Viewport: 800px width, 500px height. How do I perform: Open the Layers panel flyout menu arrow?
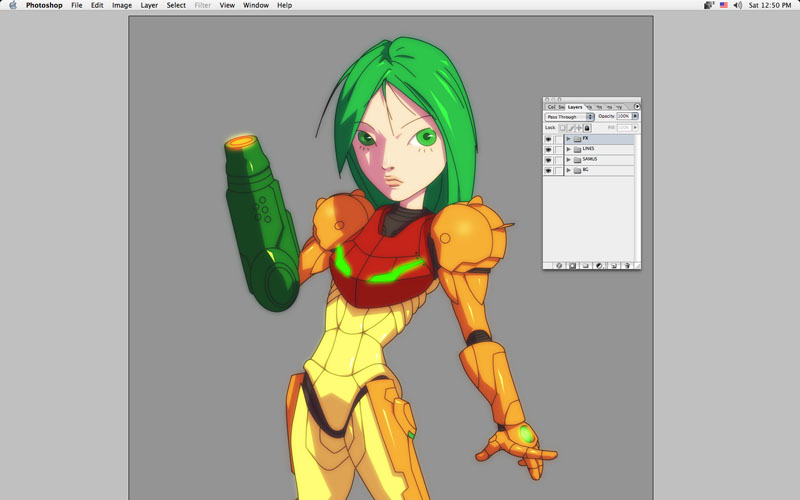point(637,106)
